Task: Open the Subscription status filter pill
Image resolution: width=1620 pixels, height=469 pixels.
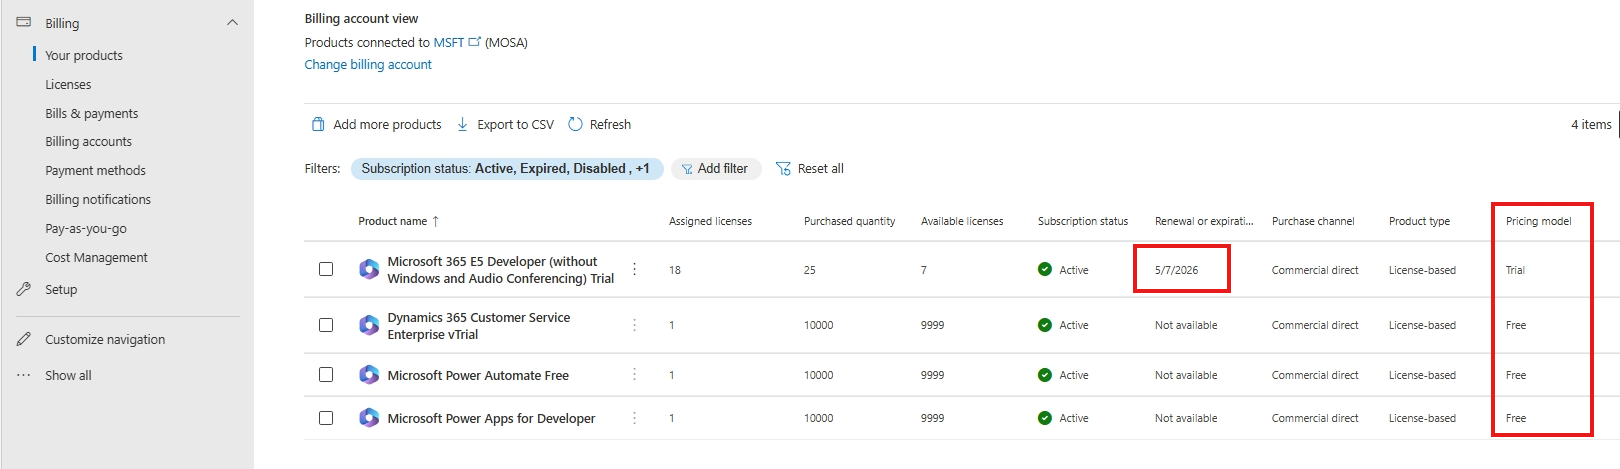Action: [x=507, y=169]
